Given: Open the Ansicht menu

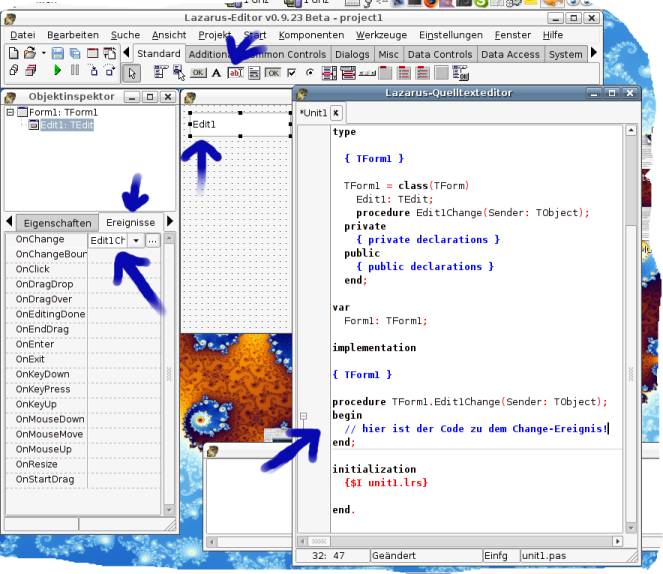Looking at the screenshot, I should click(169, 35).
